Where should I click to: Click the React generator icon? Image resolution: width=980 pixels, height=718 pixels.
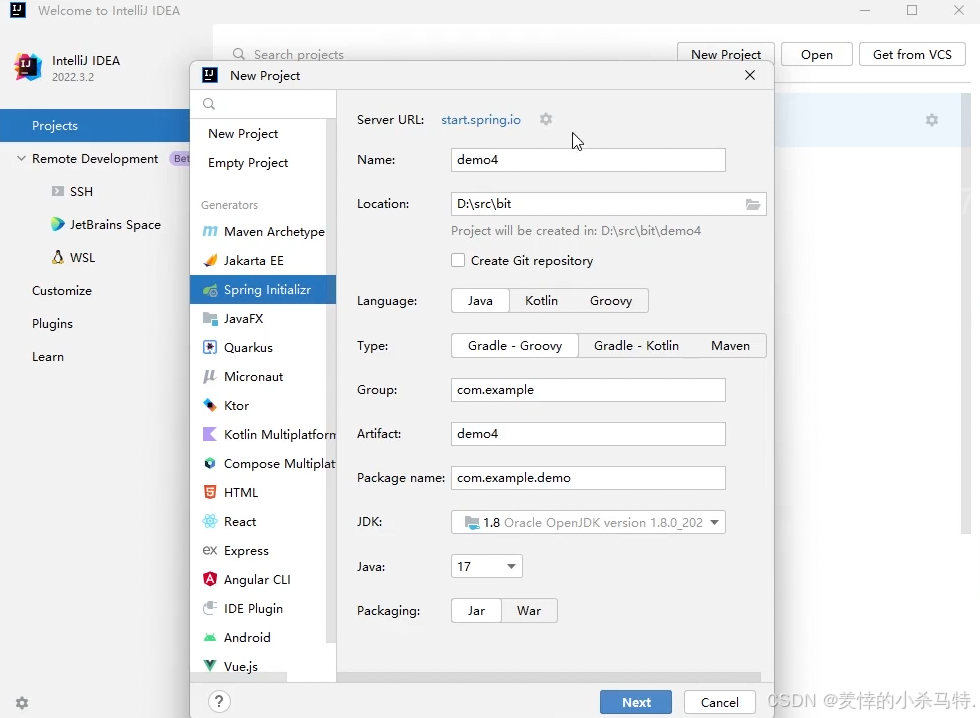pos(210,521)
